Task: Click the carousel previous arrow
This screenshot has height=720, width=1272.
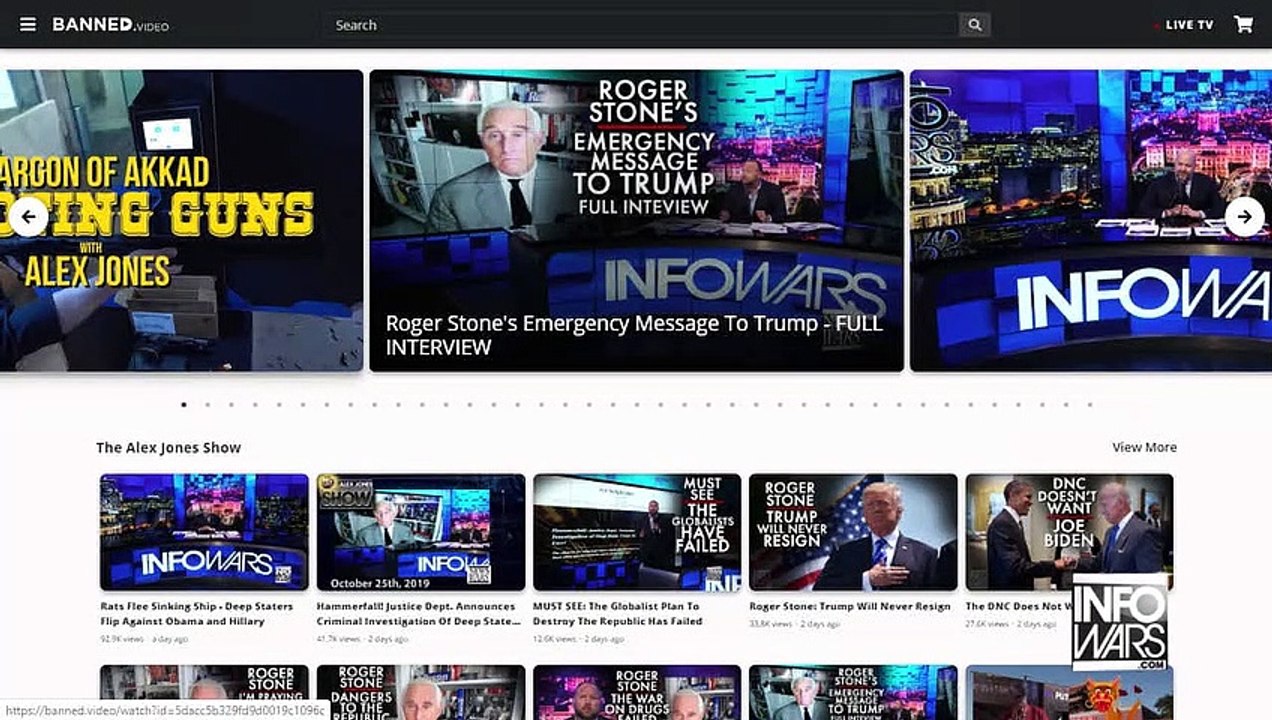Action: pos(28,216)
